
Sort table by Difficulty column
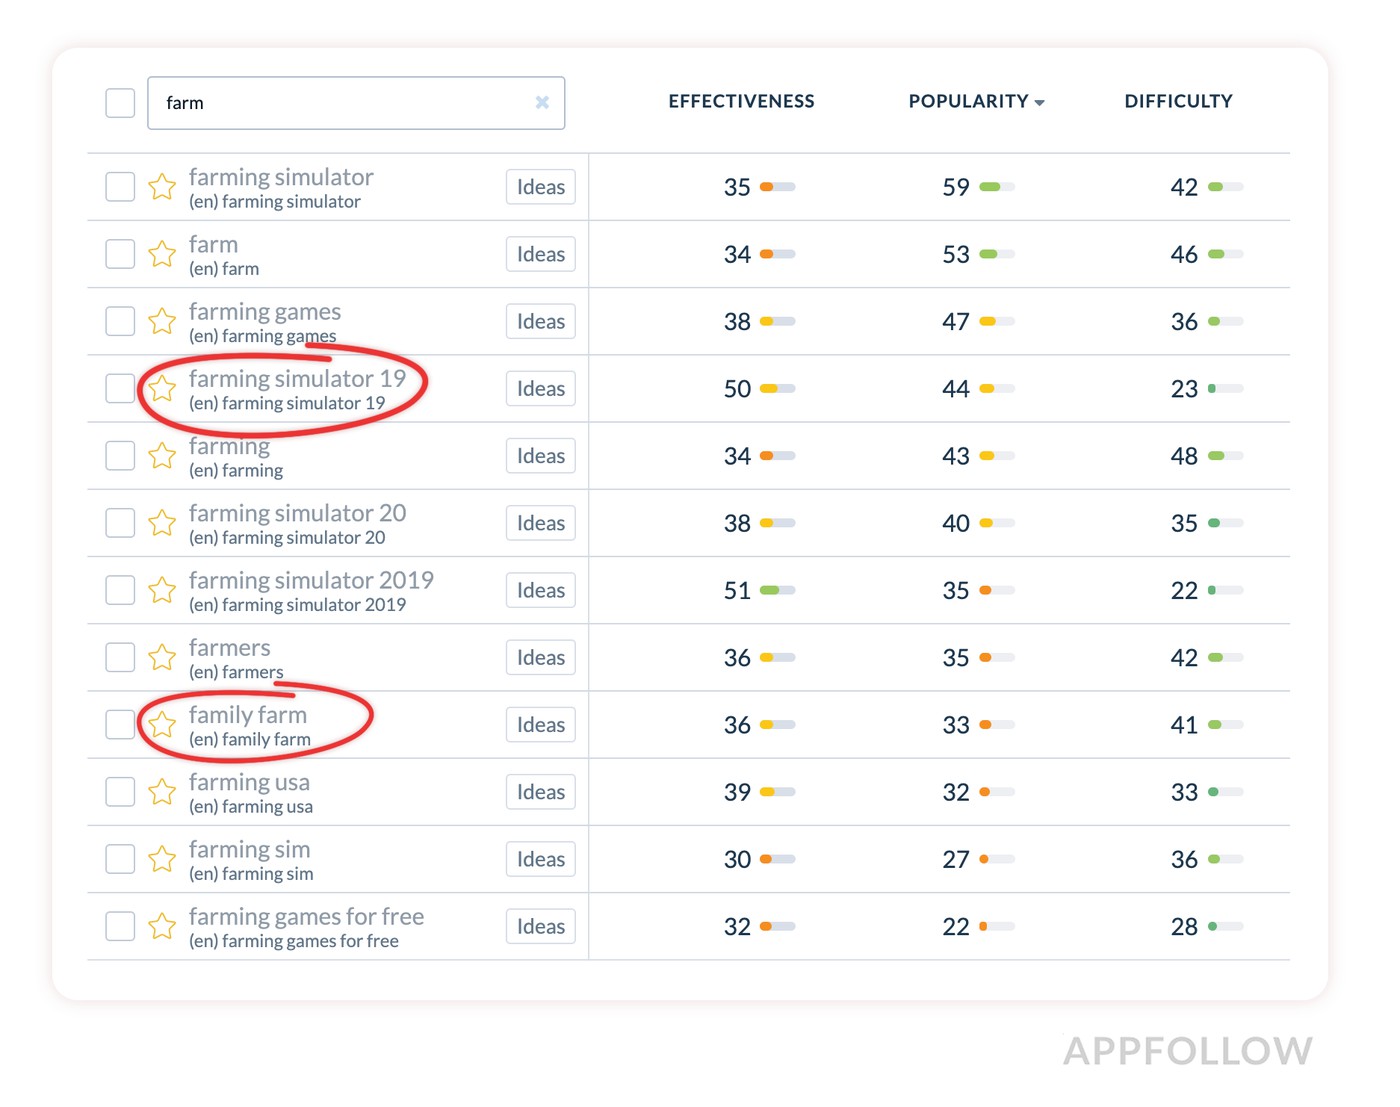point(1178,101)
